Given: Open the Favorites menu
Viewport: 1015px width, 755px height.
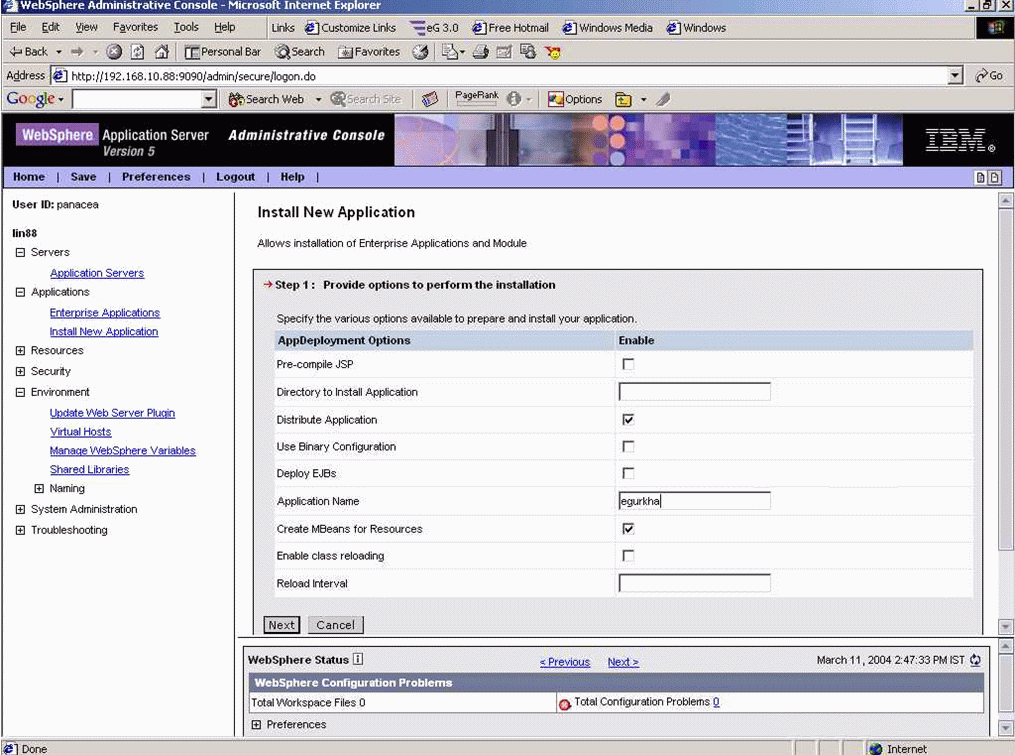Looking at the screenshot, I should tap(135, 27).
